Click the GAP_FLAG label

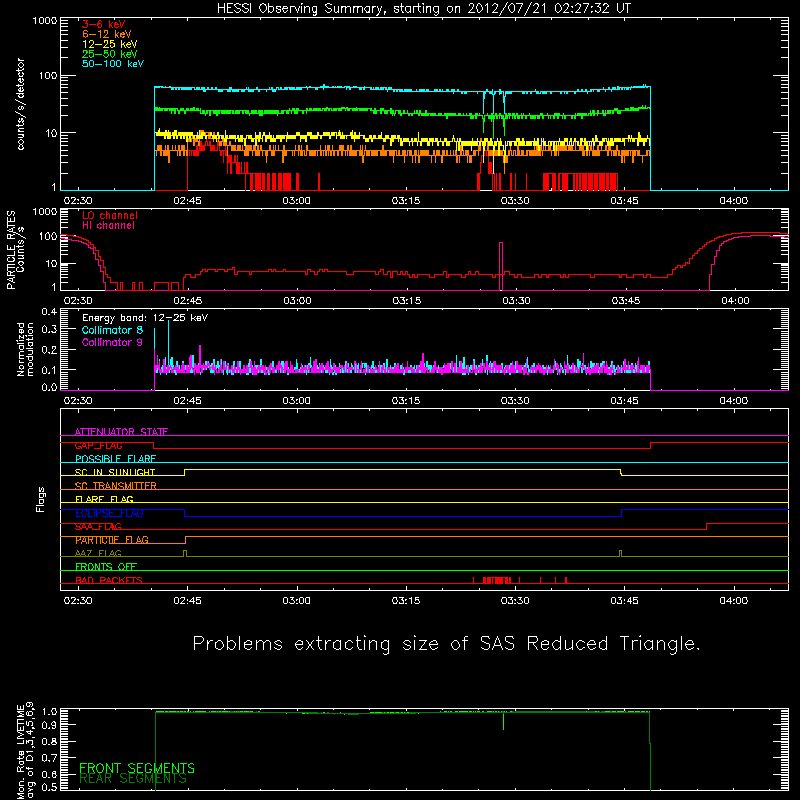(x=98, y=445)
